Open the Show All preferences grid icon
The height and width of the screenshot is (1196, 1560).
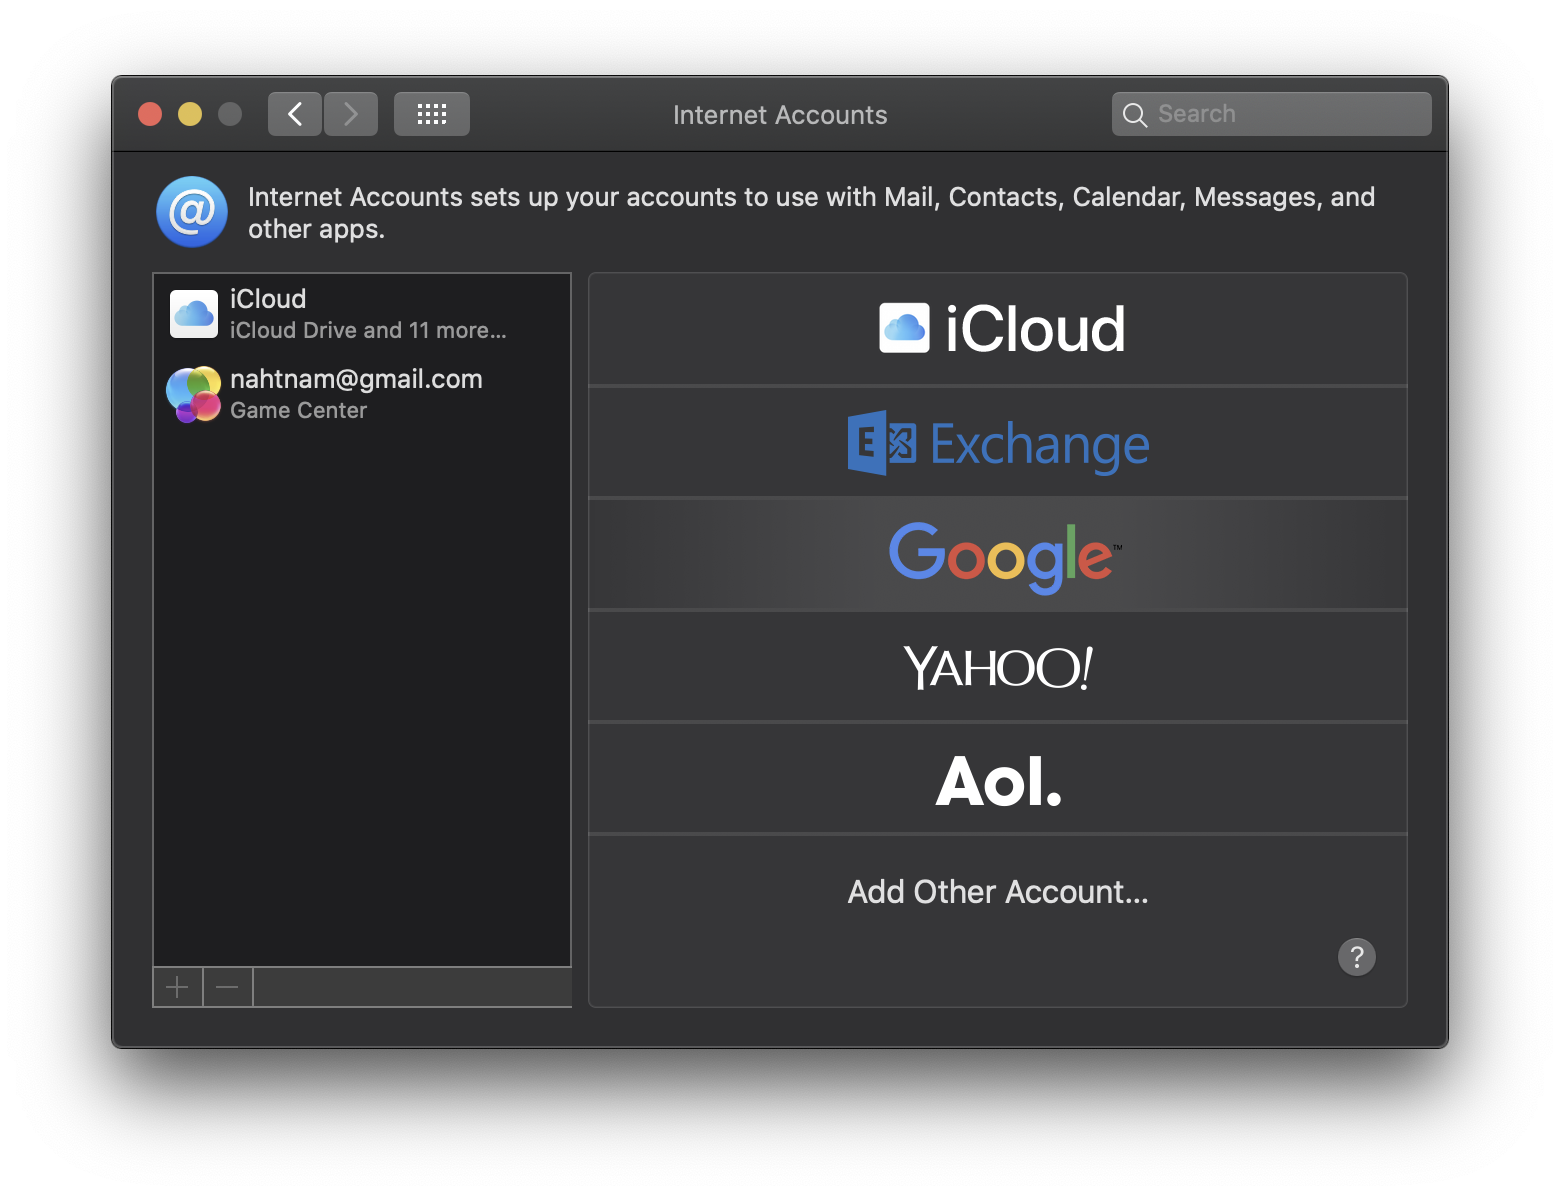(x=431, y=113)
